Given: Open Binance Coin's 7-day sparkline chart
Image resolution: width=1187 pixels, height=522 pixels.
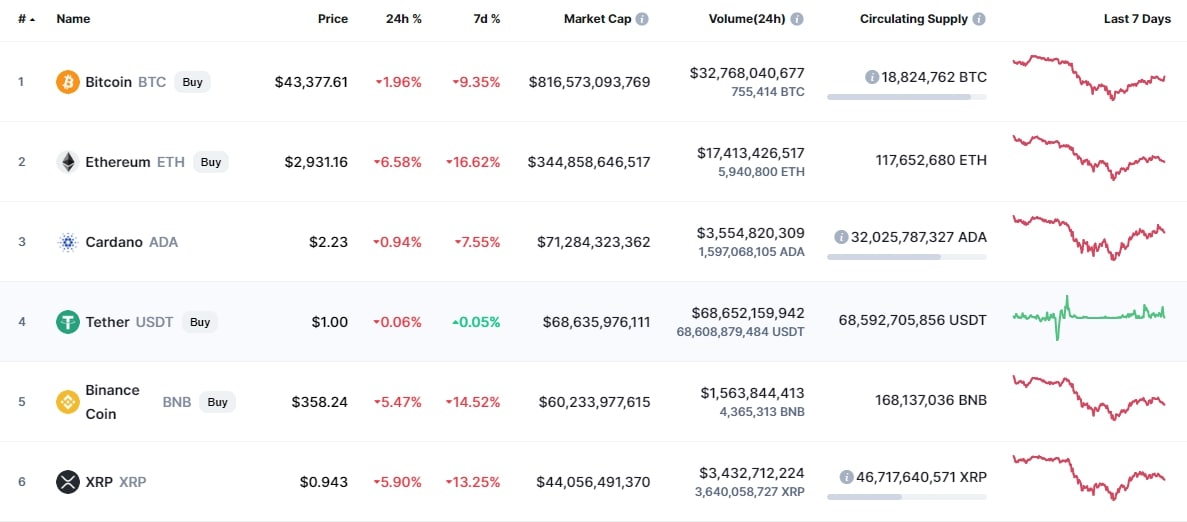Looking at the screenshot, I should 1089,398.
